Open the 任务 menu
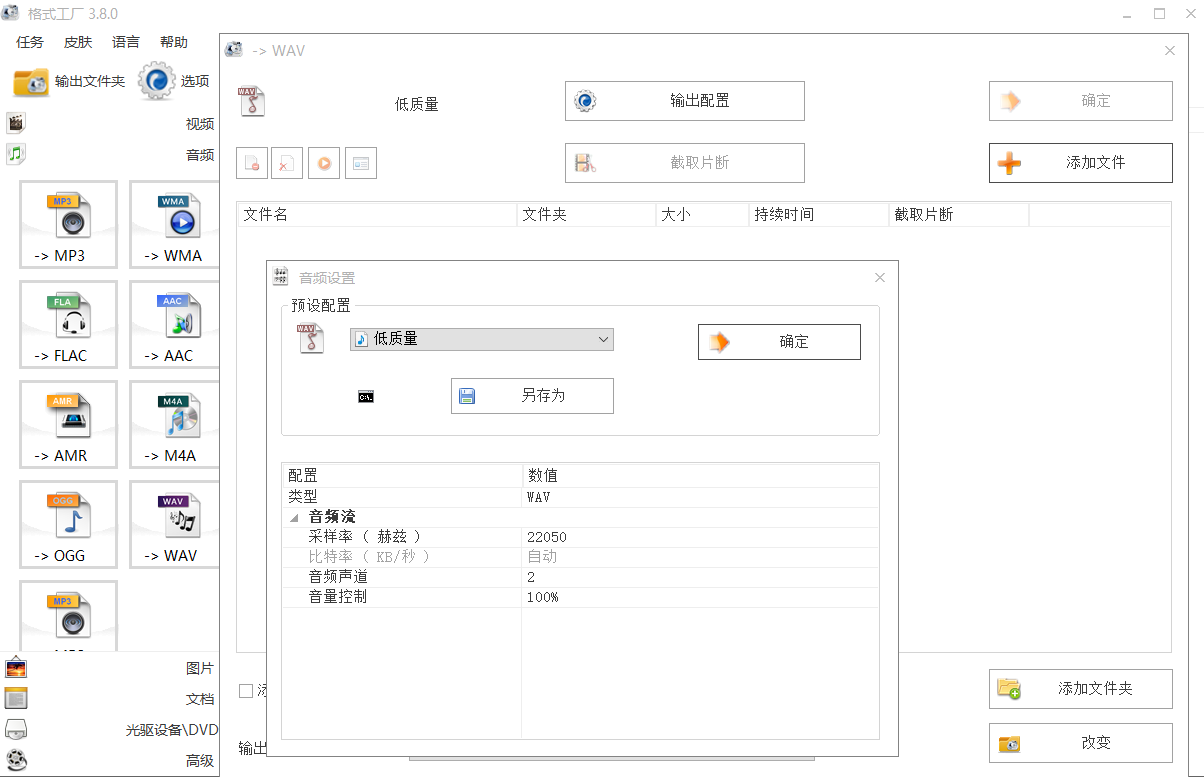1204x777 pixels. click(x=28, y=42)
